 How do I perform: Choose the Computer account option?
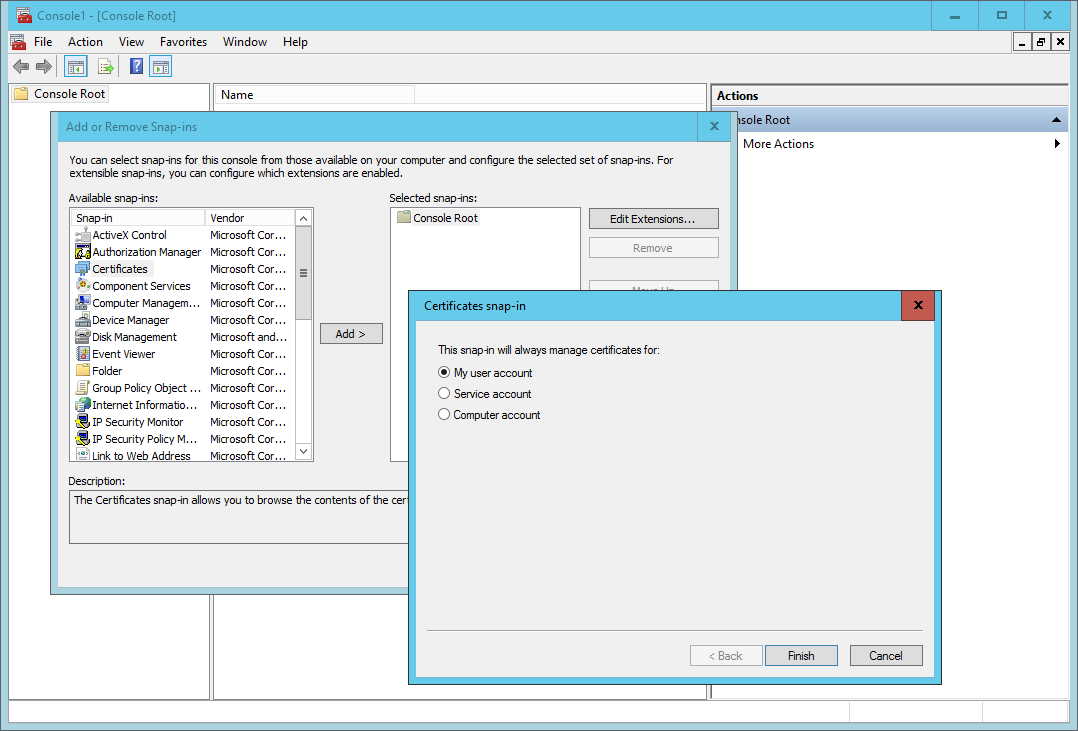[445, 415]
